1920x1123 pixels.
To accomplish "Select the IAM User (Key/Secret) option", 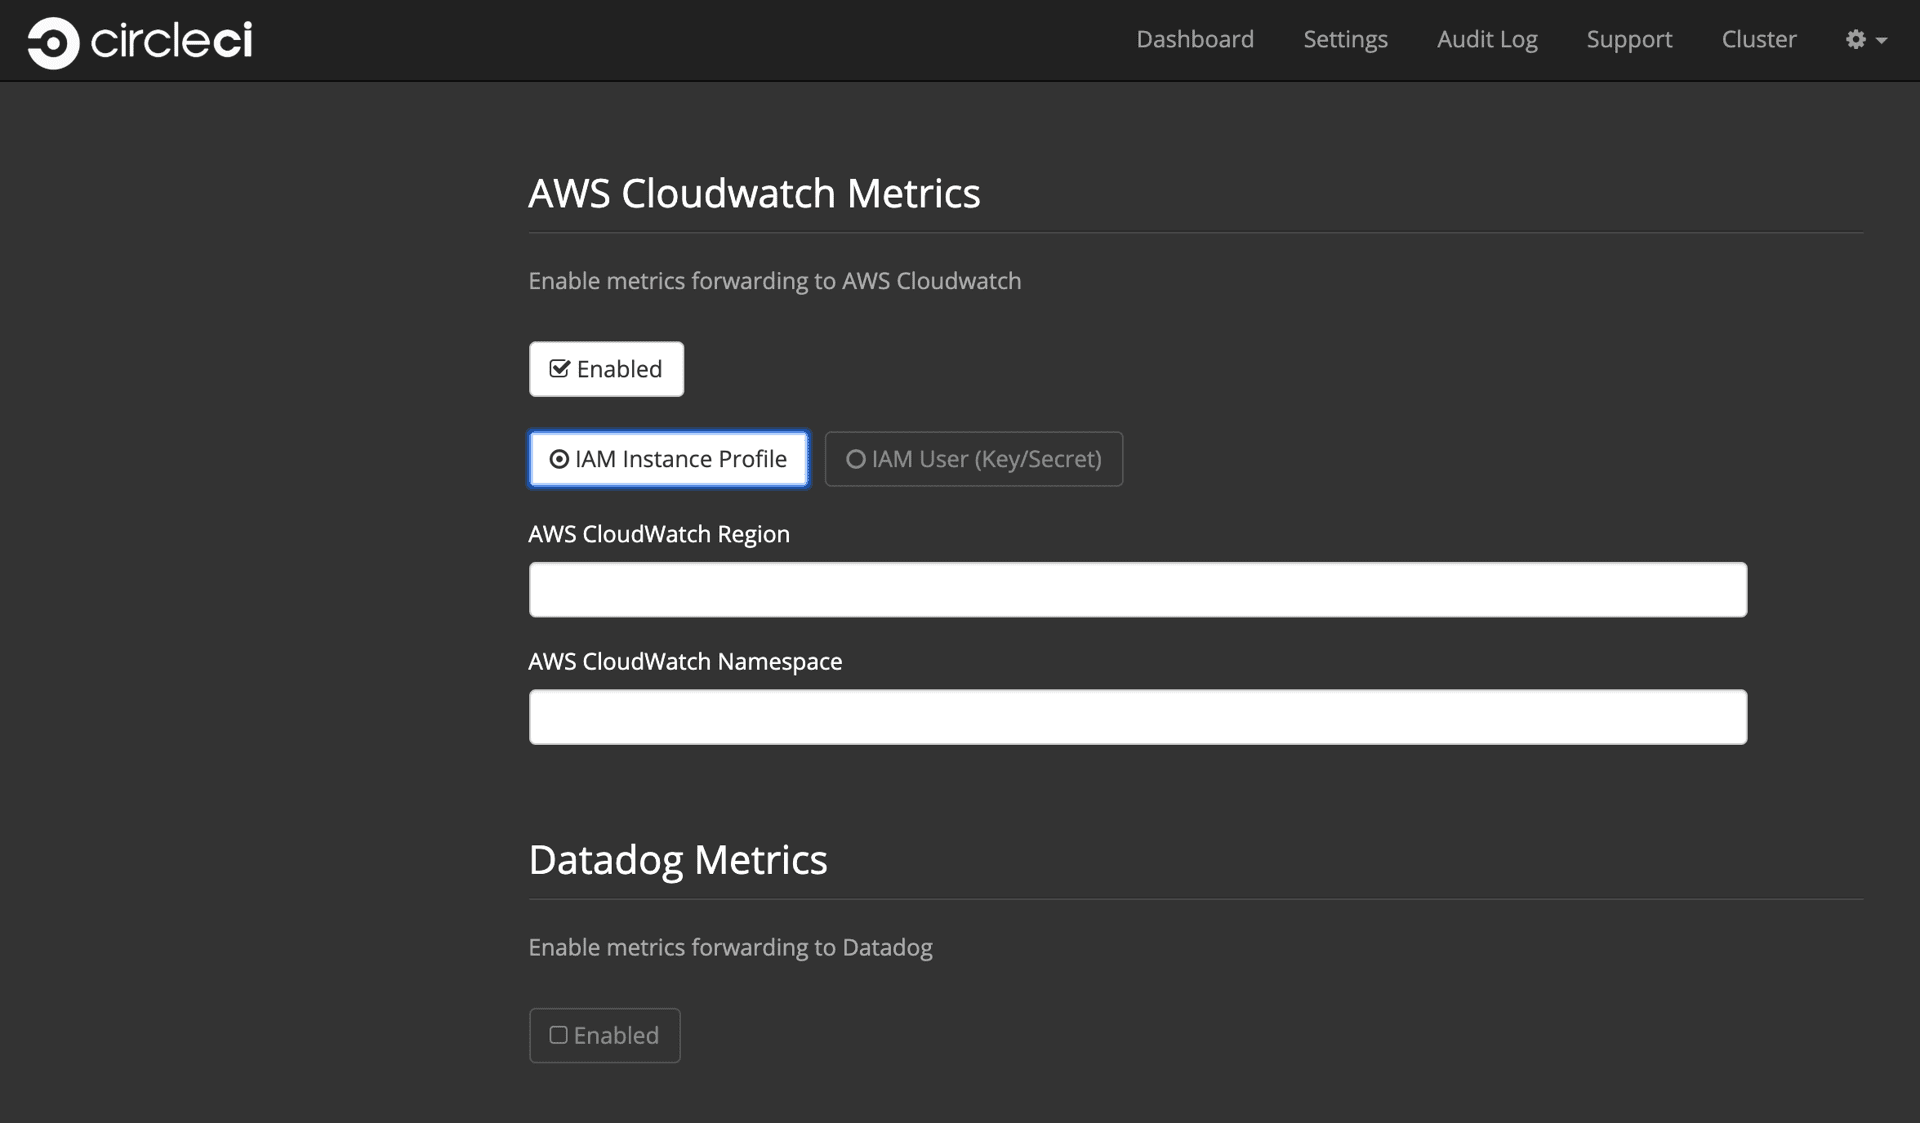I will pyautogui.click(x=974, y=459).
